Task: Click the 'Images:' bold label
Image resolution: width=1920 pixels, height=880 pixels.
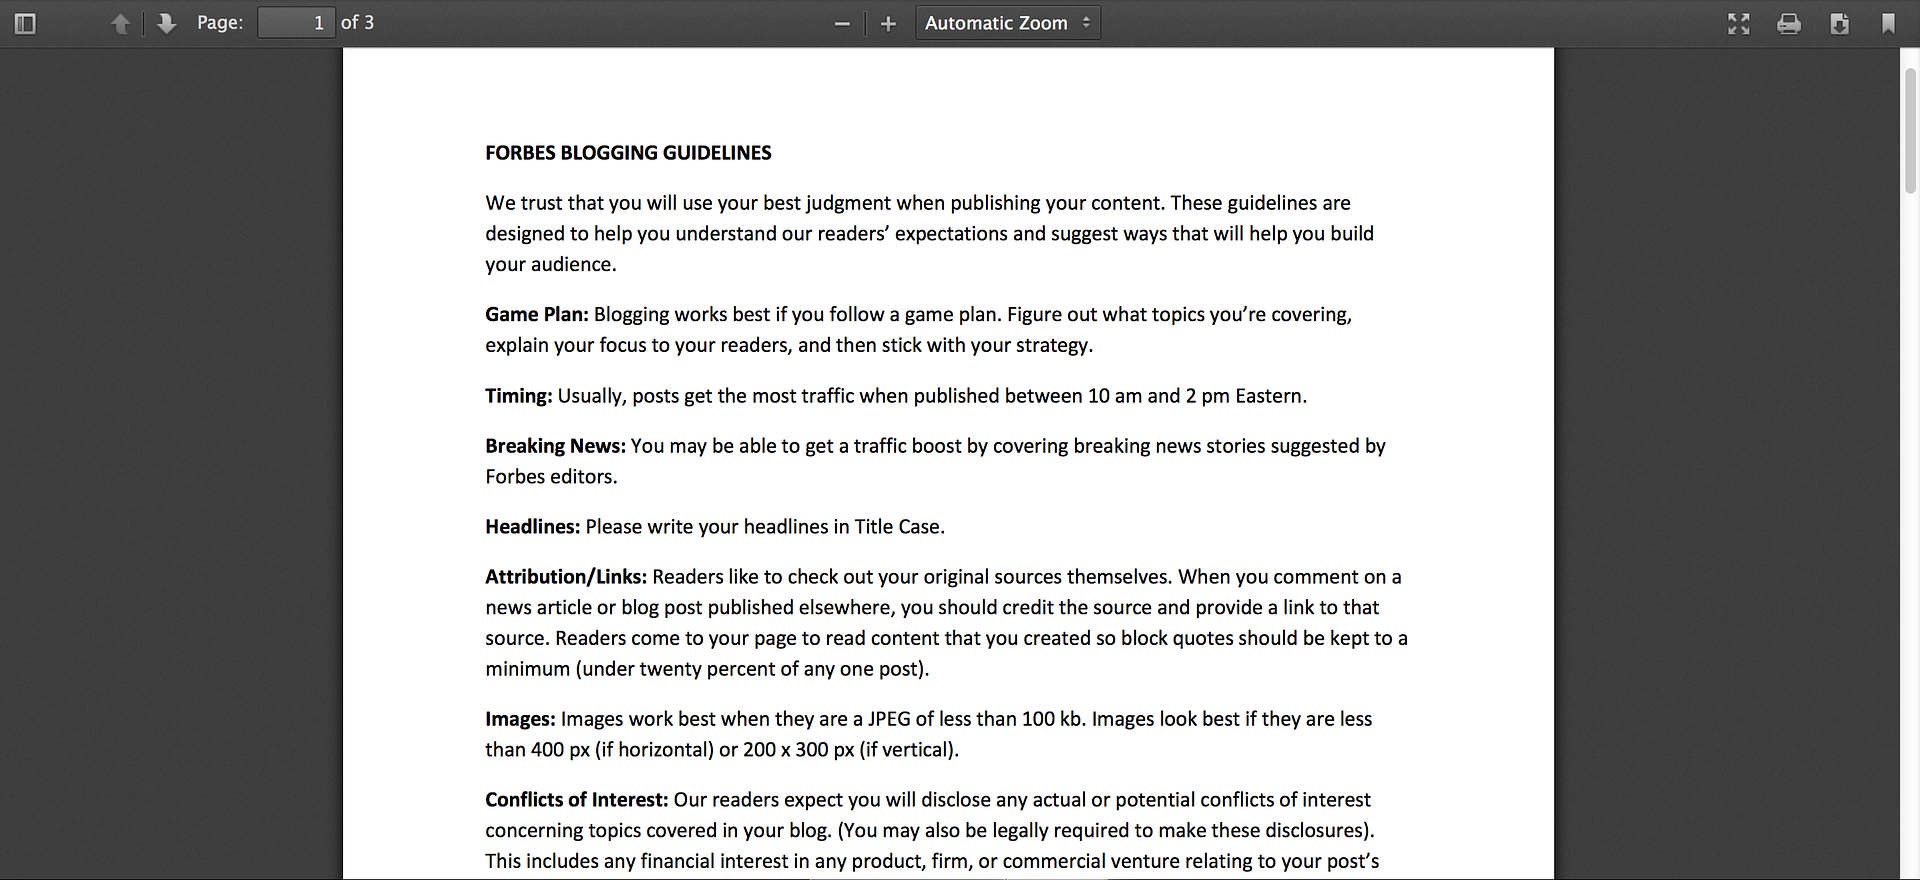Action: point(520,719)
